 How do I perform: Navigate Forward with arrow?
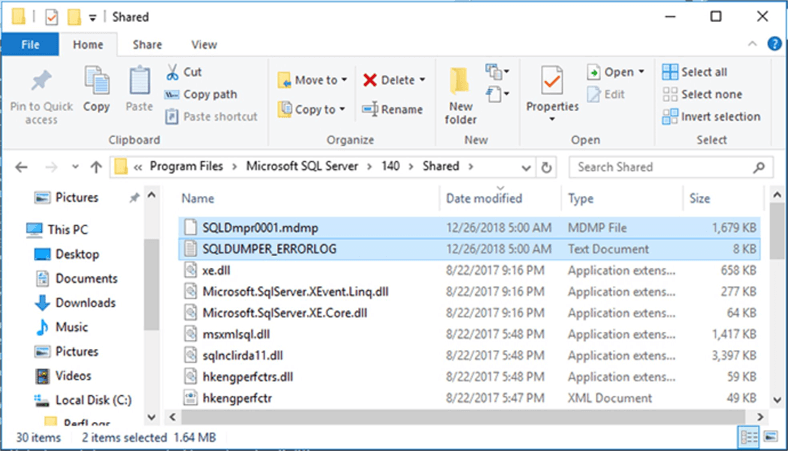coord(51,167)
